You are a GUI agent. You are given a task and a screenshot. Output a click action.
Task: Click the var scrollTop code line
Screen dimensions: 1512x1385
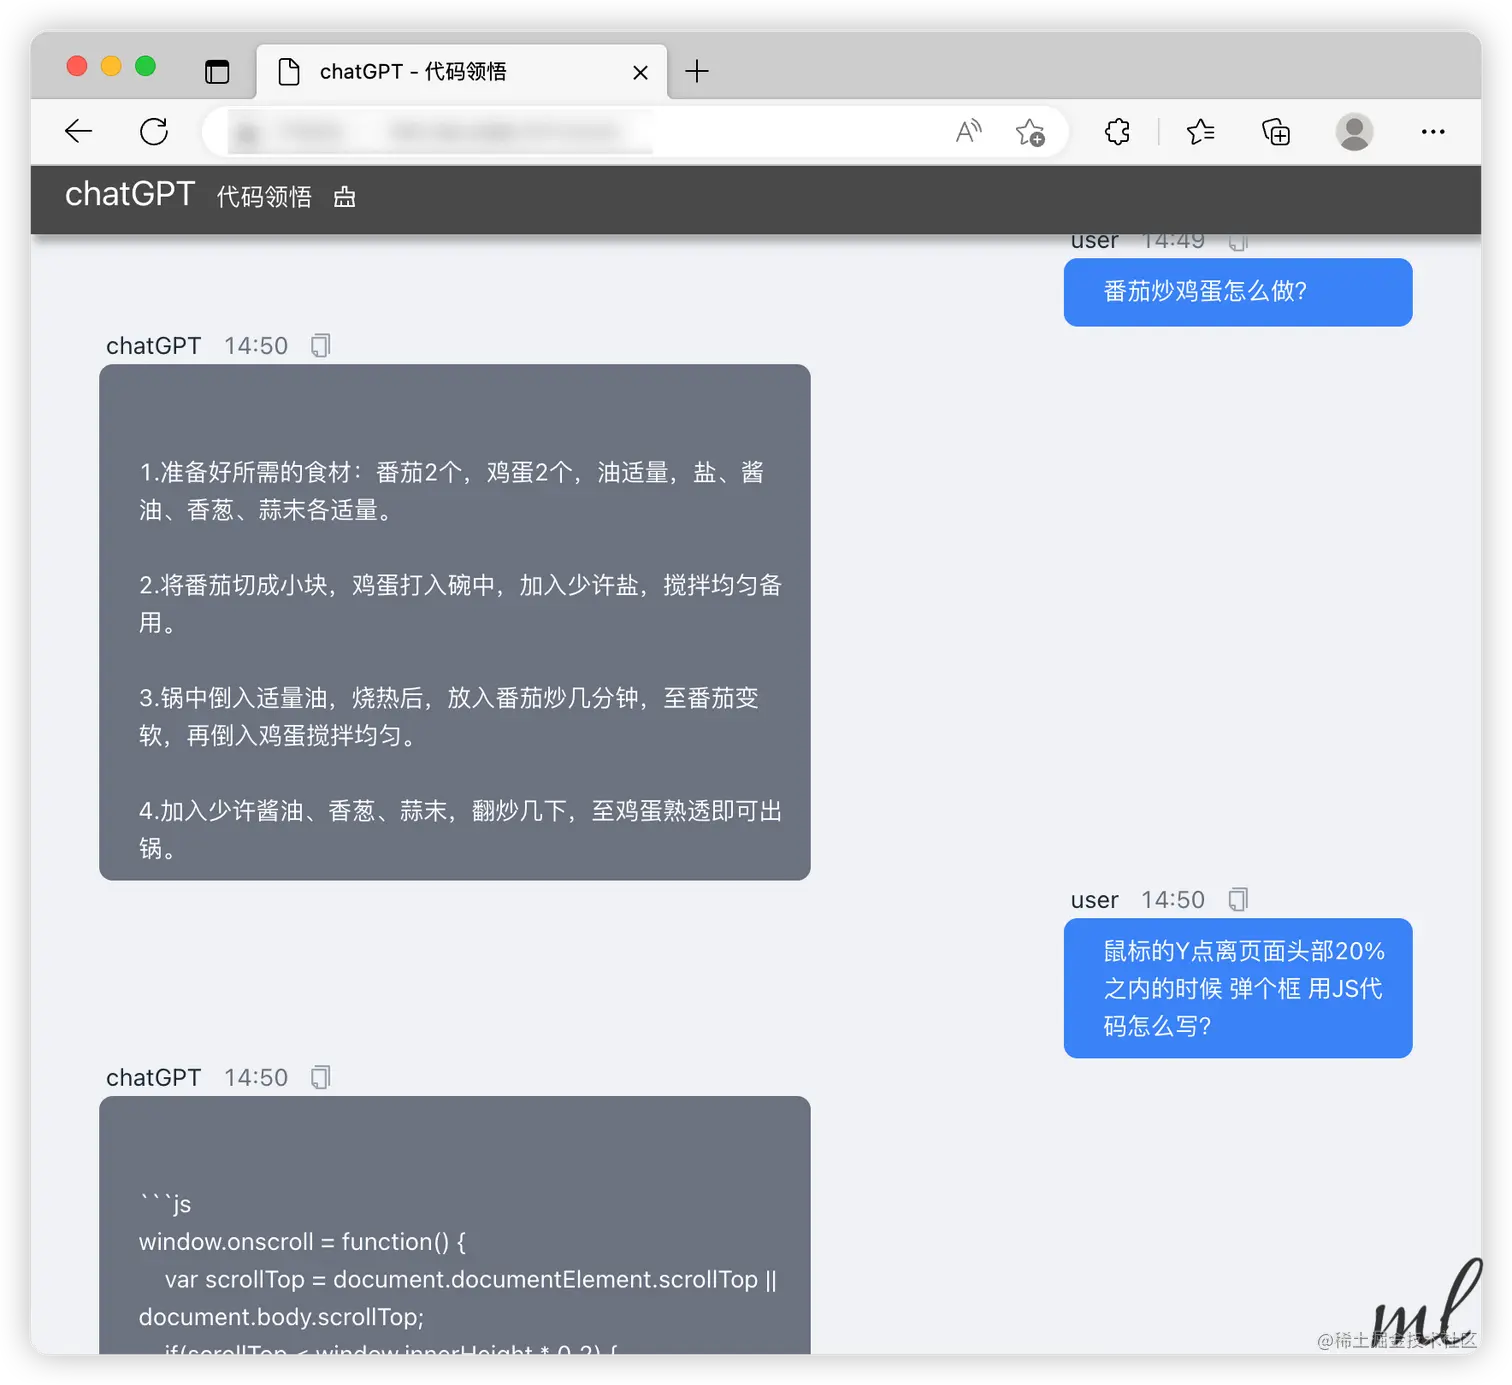[x=471, y=1280]
